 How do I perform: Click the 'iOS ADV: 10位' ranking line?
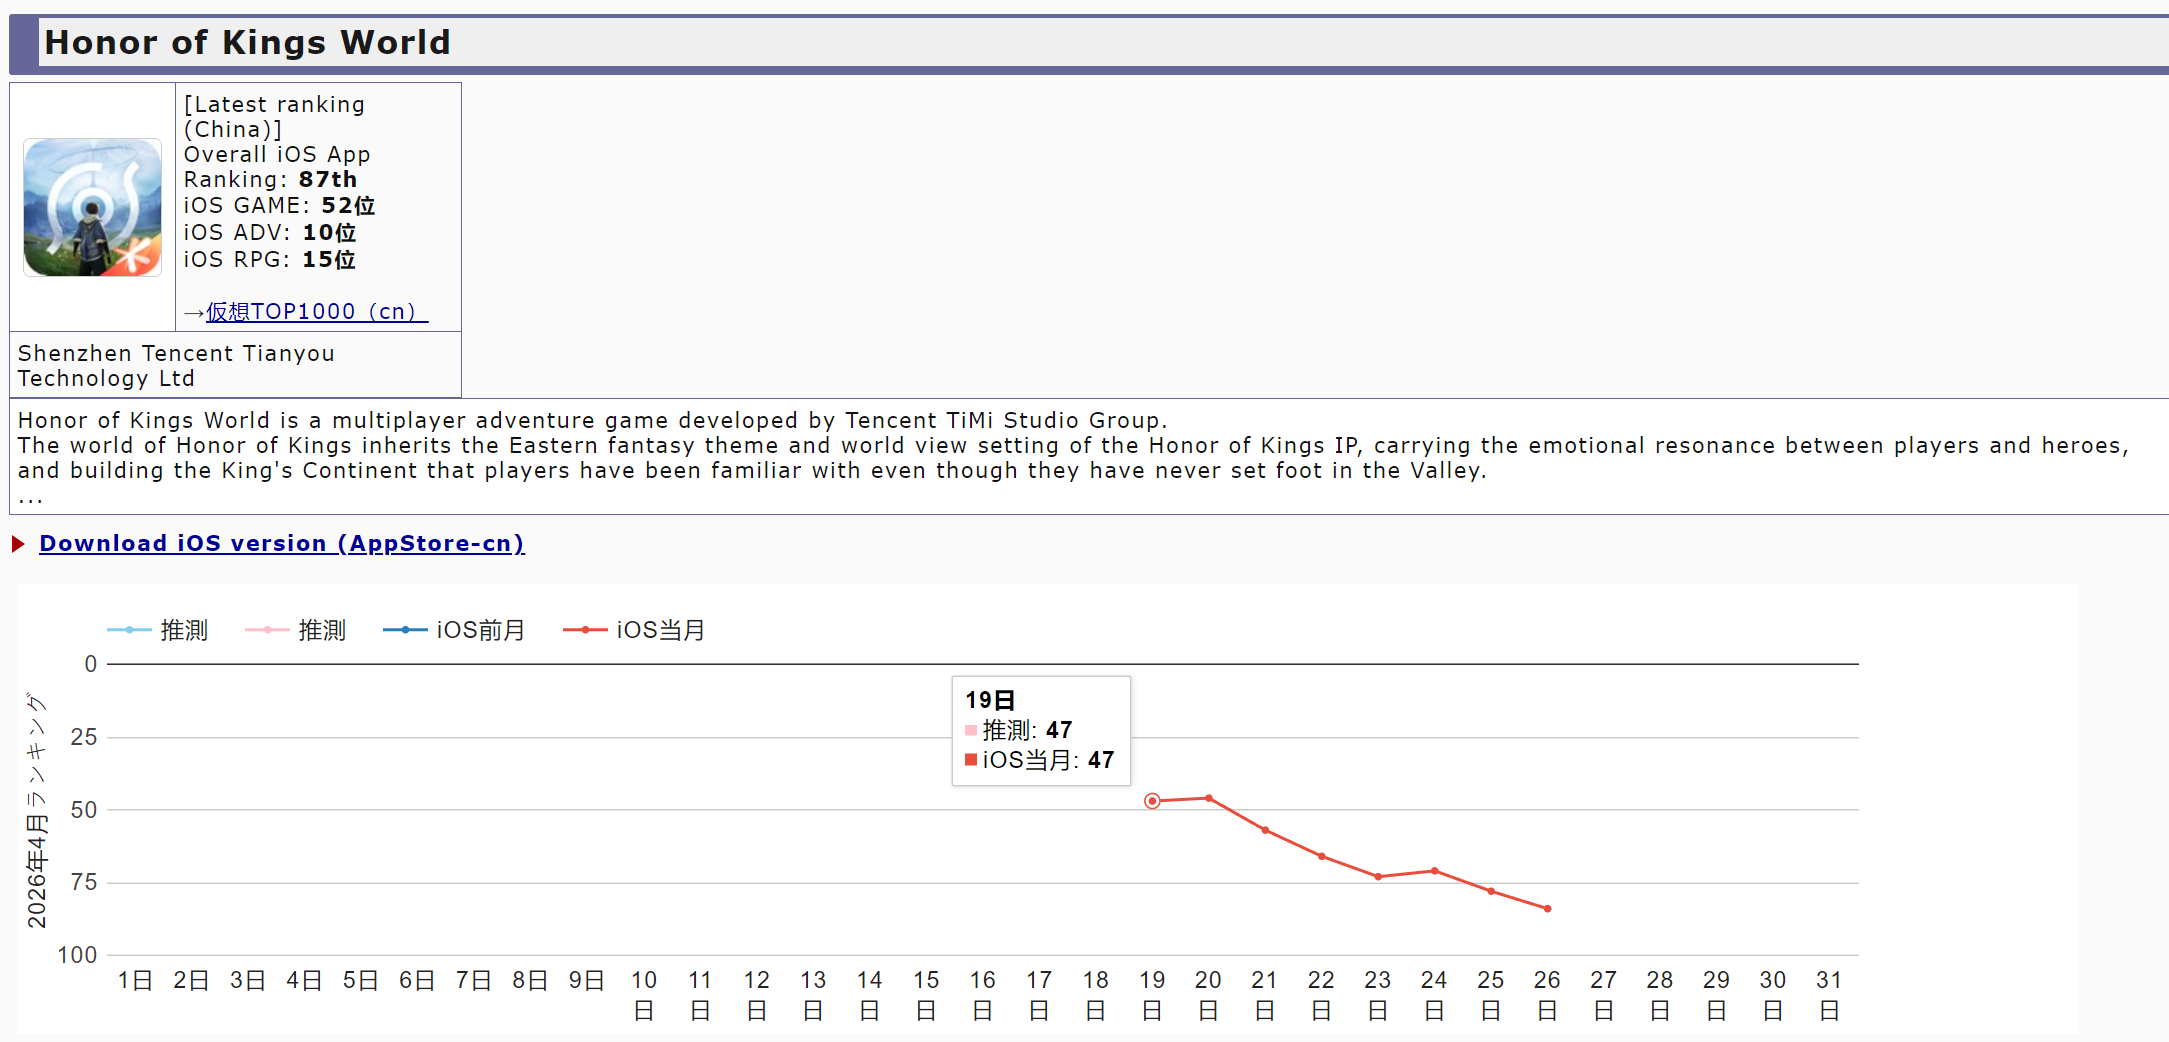(x=270, y=232)
